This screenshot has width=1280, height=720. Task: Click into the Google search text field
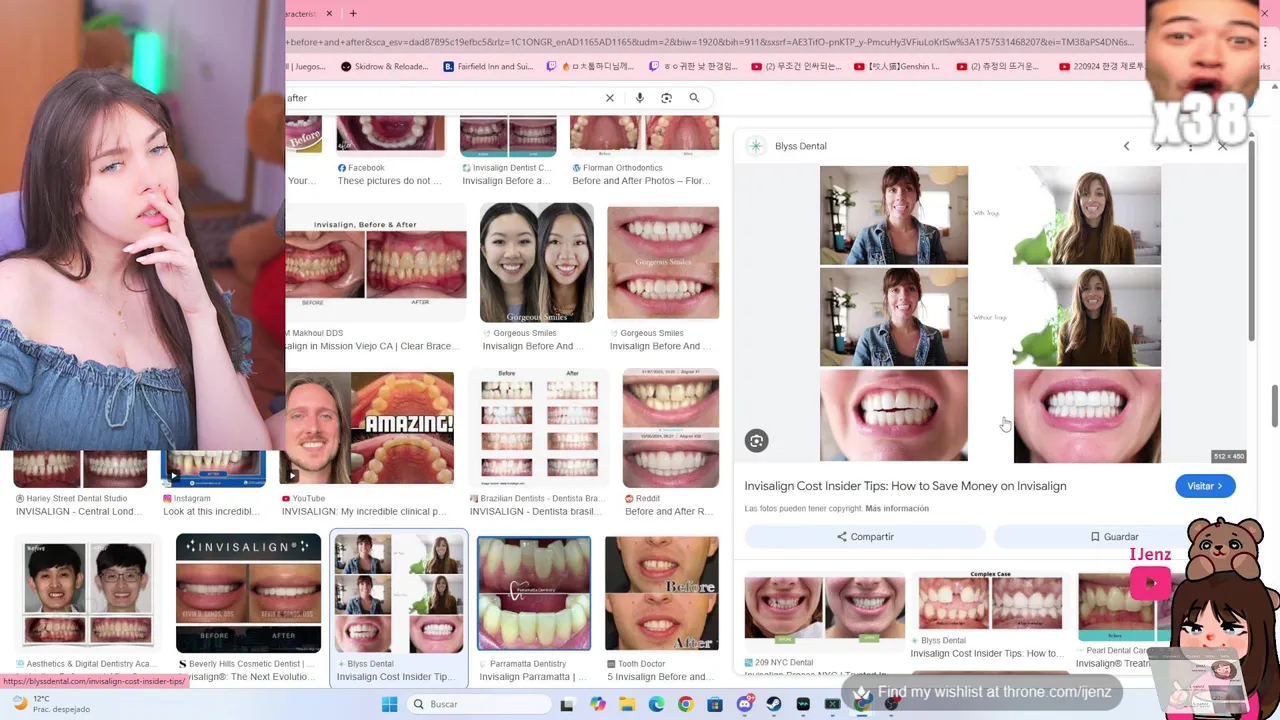click(445, 98)
